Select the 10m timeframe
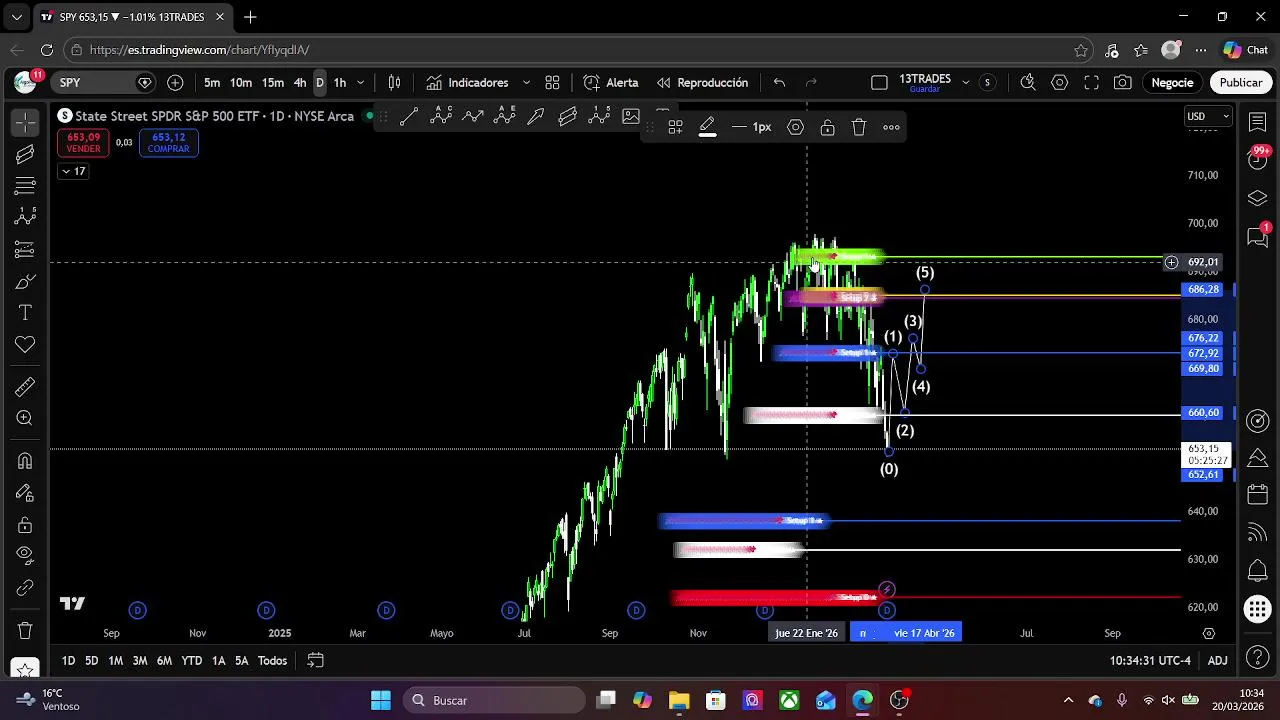This screenshot has width=1280, height=720. click(x=241, y=83)
